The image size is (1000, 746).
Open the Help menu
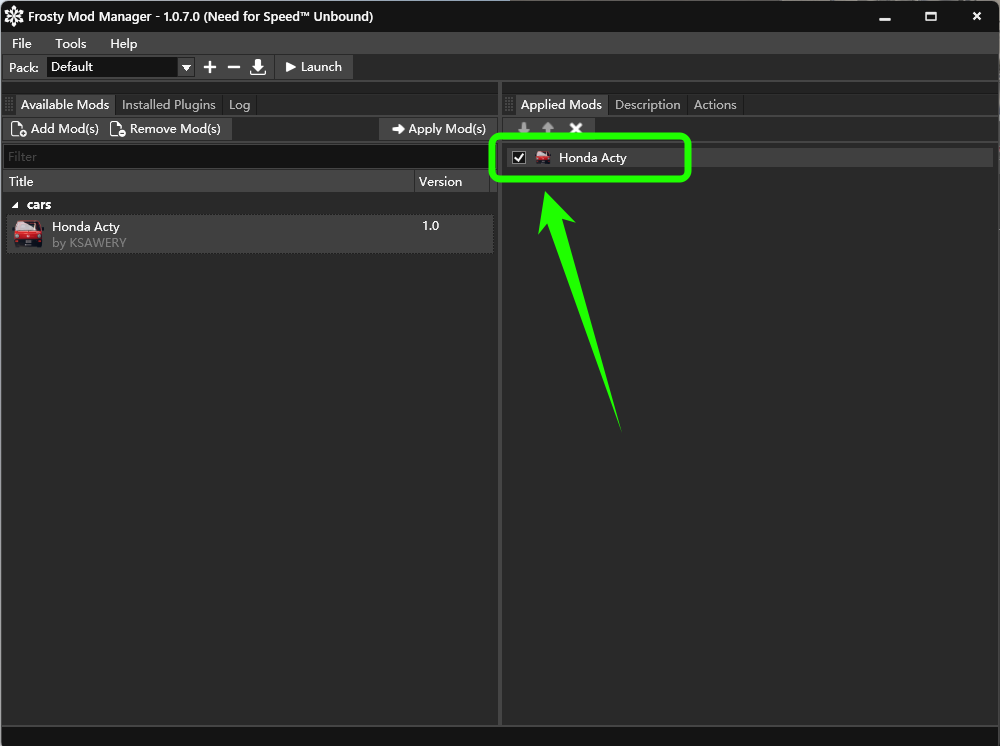pos(124,43)
